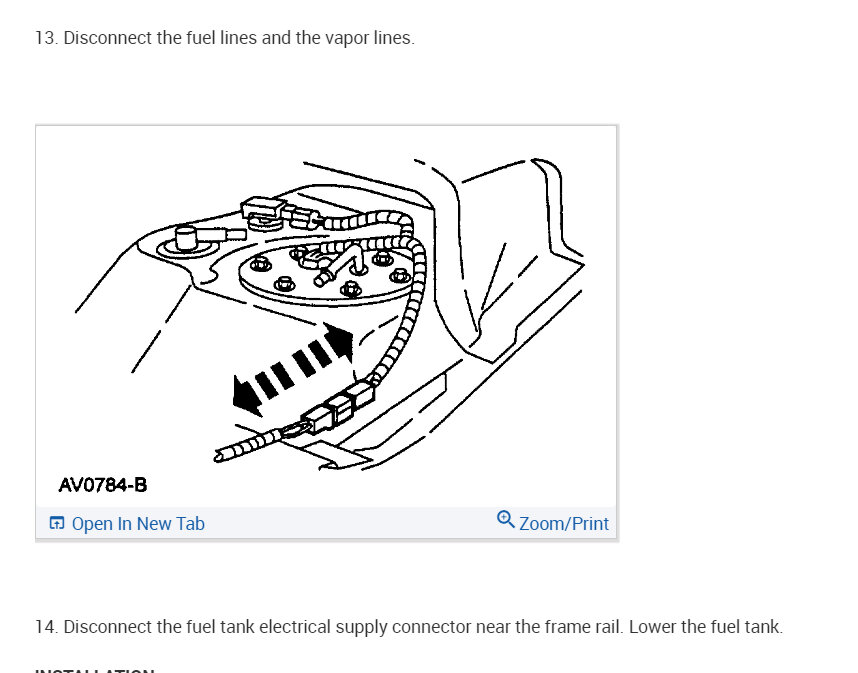Click the upper connector on the fuel pump harness
This screenshot has width=858, height=673.
tap(263, 209)
